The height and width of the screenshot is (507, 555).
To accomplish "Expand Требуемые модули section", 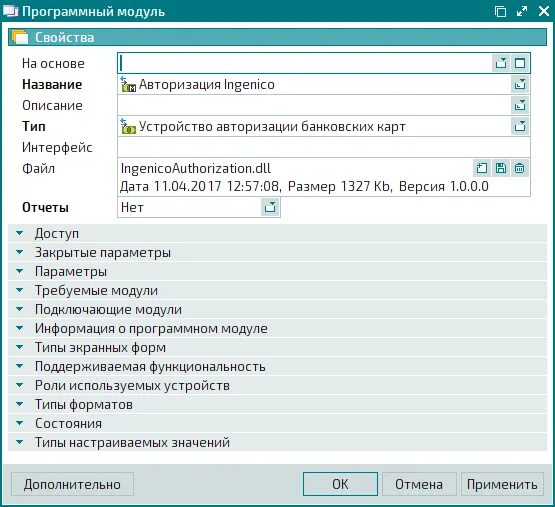I will (x=278, y=290).
